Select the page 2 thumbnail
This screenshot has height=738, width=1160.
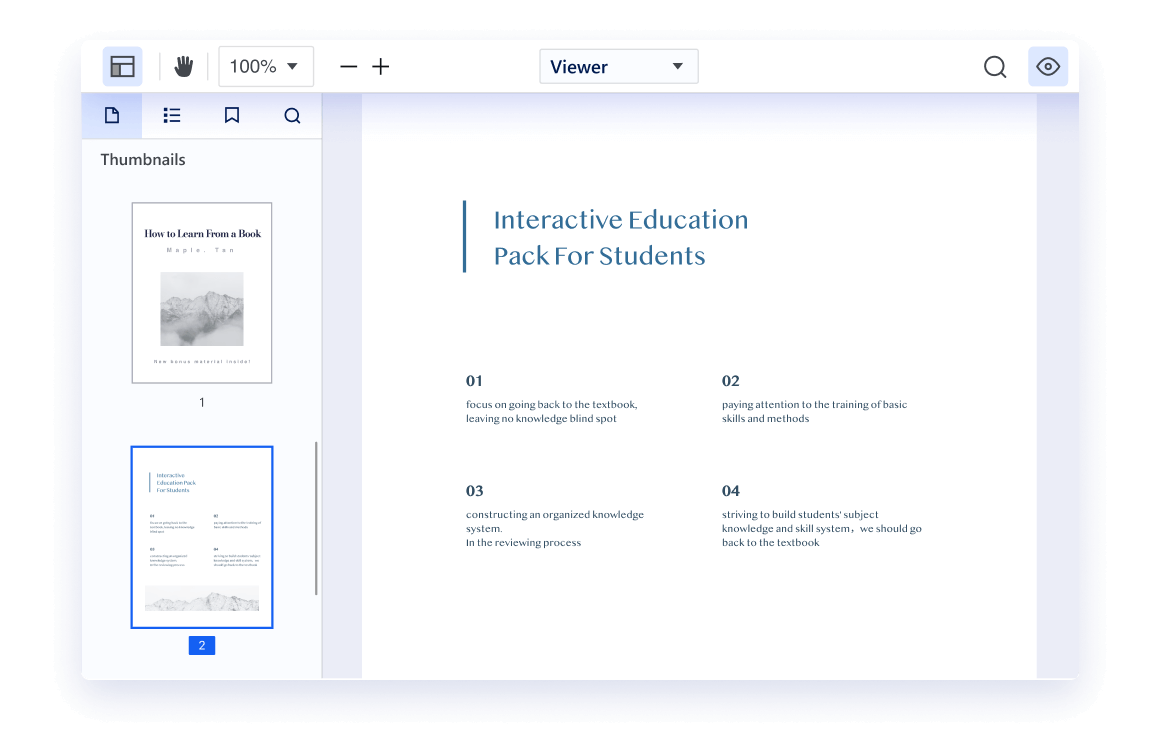tap(201, 536)
